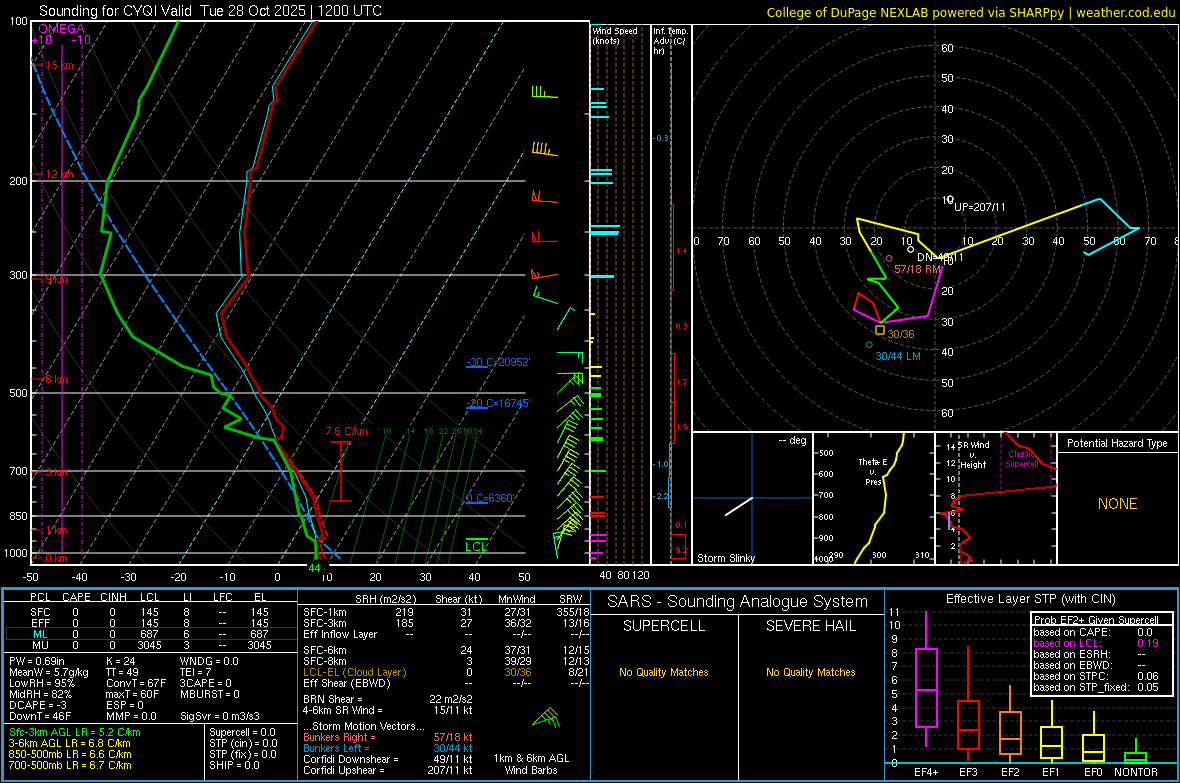Viewport: 1180px width, 783px height.
Task: Click the 'EF2' axis label
Action: [x=1010, y=772]
